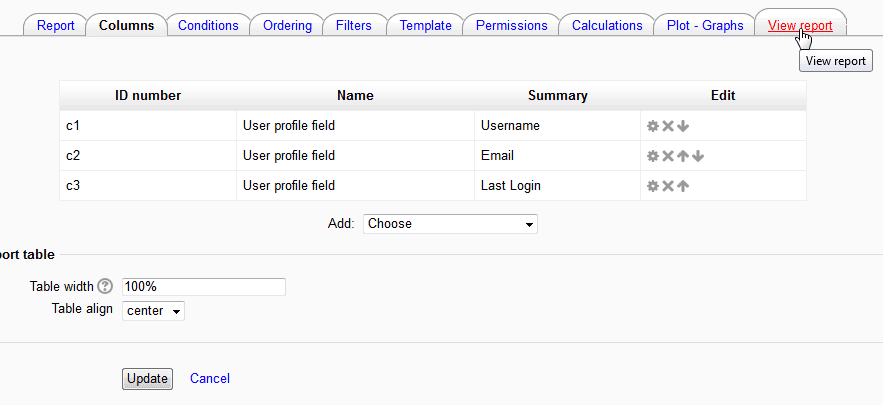The height and width of the screenshot is (405, 883).
Task: Click the Table width help icon
Action: [105, 287]
